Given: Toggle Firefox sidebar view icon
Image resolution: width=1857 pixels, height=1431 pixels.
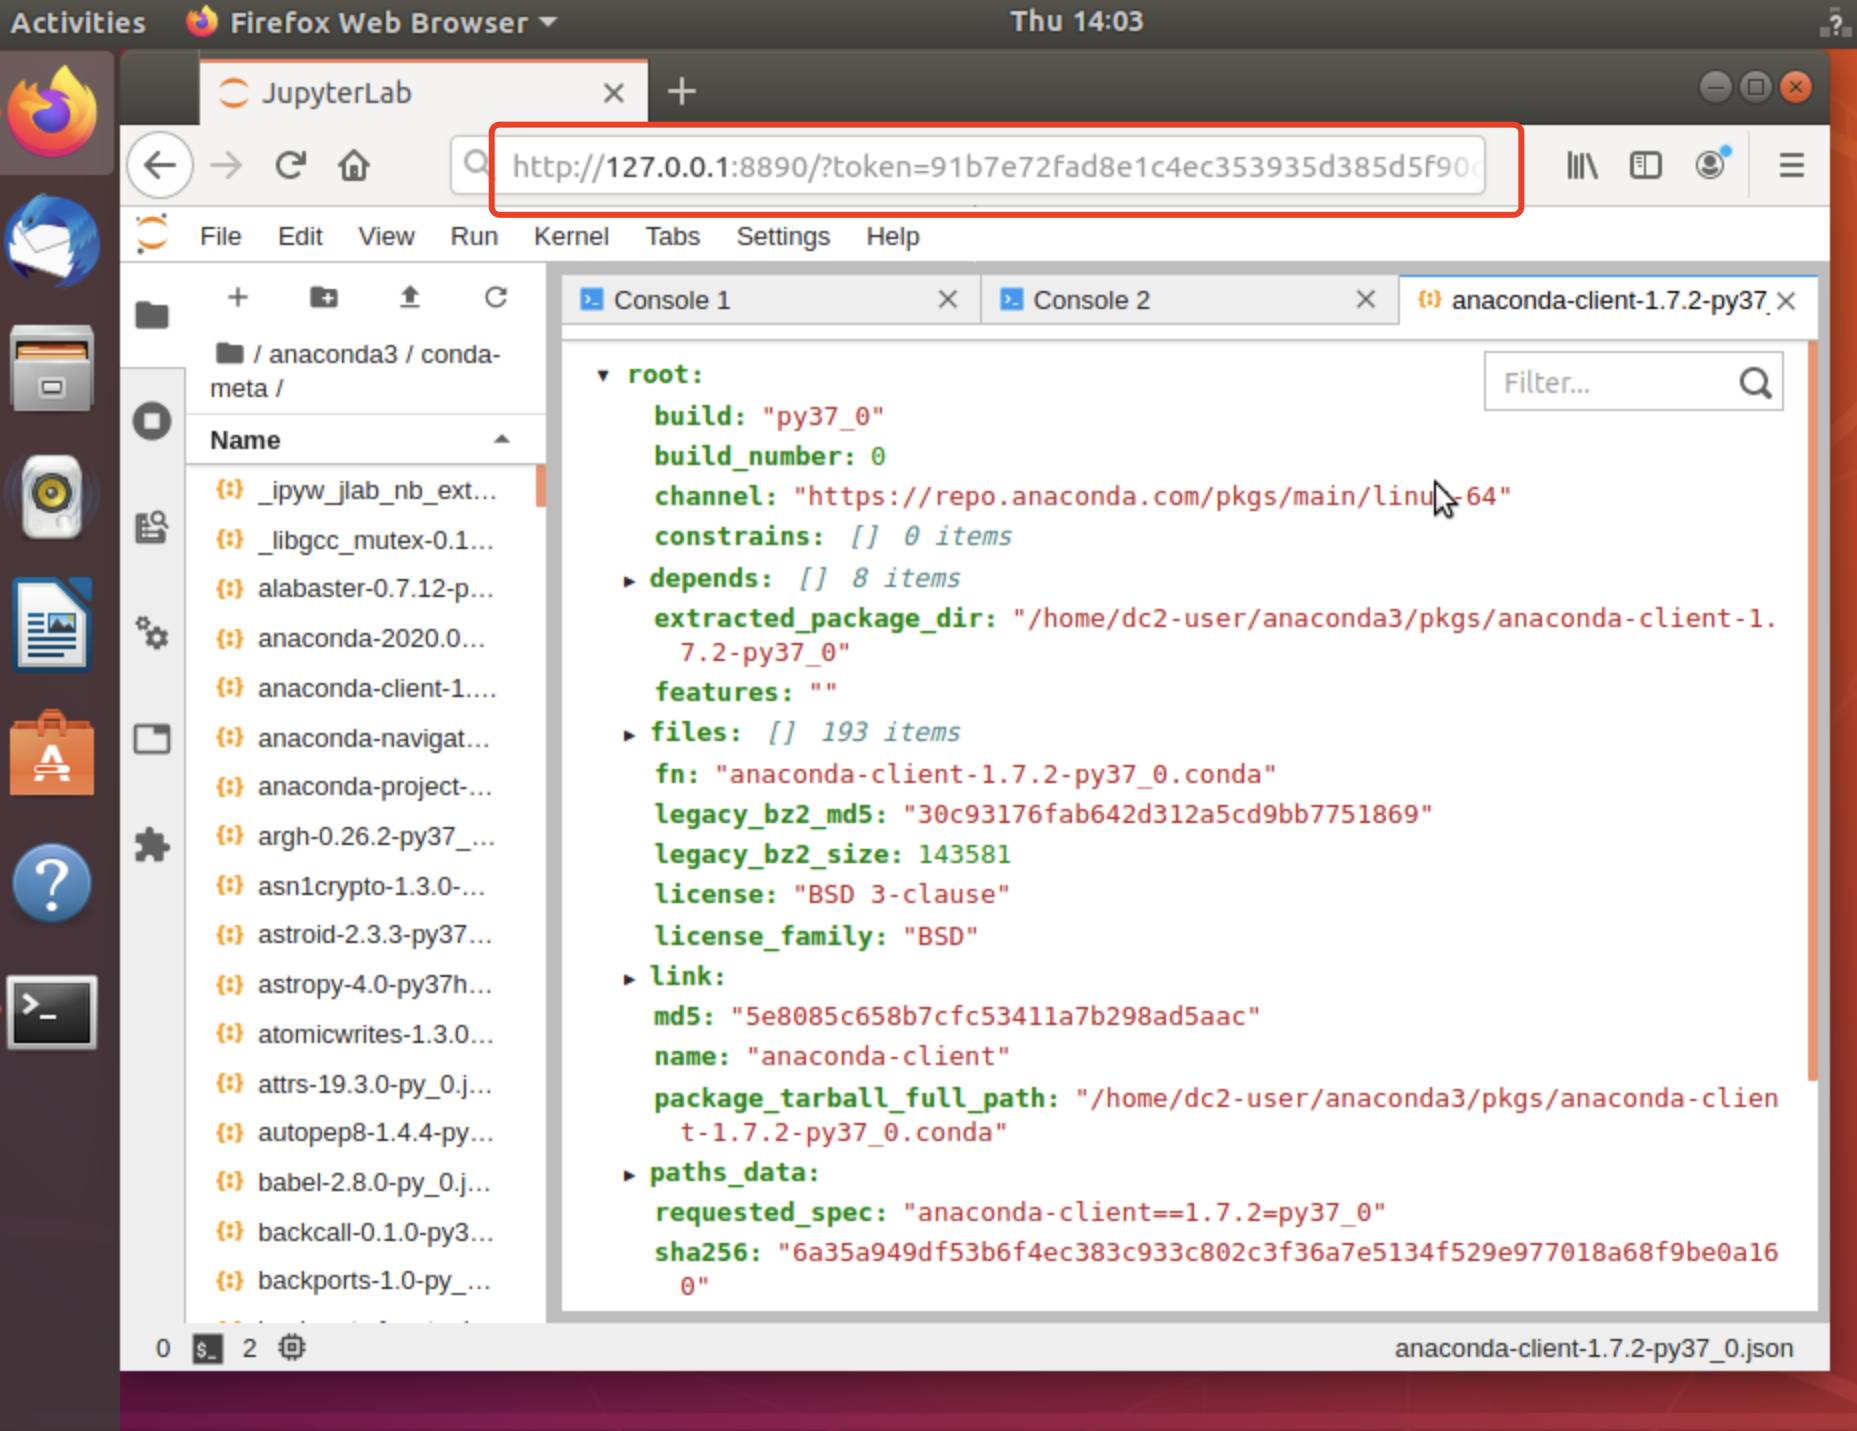Looking at the screenshot, I should point(1646,165).
